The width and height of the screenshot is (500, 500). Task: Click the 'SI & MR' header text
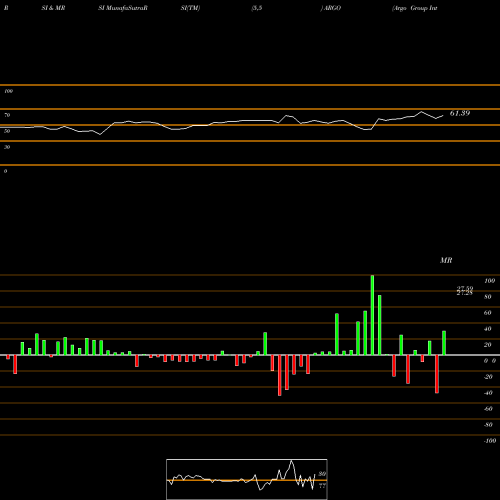(x=53, y=8)
